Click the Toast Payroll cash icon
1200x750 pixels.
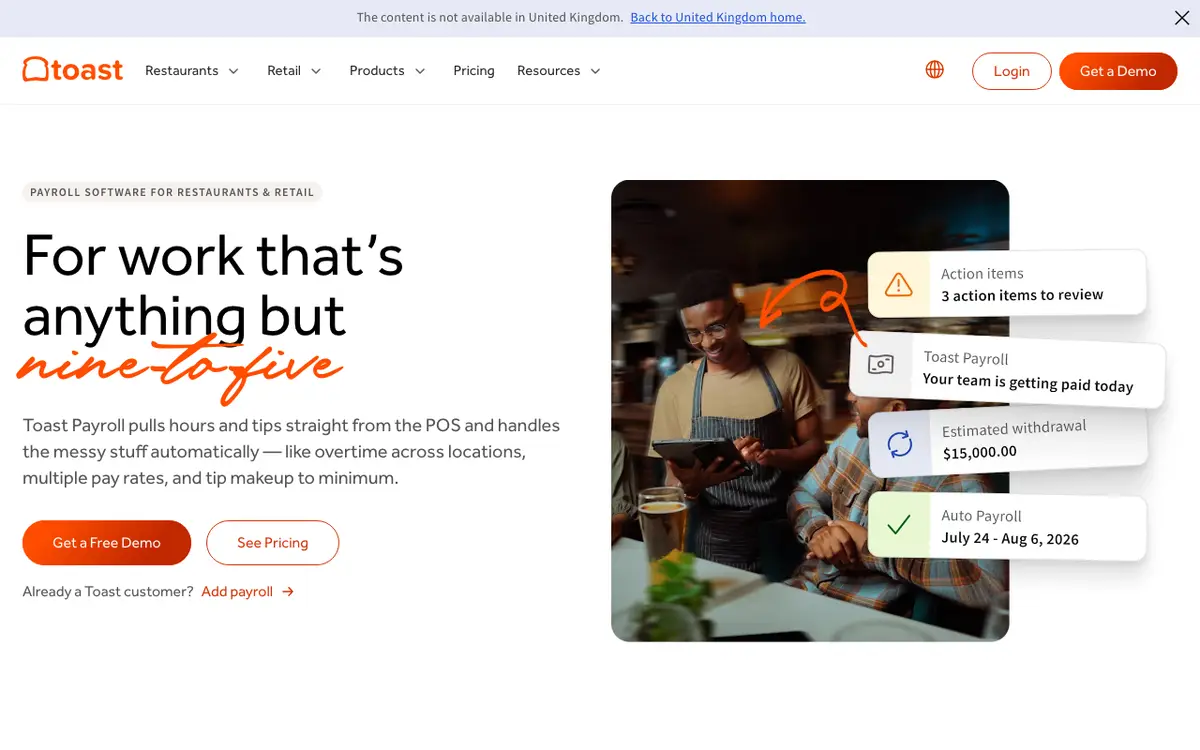[x=880, y=364]
